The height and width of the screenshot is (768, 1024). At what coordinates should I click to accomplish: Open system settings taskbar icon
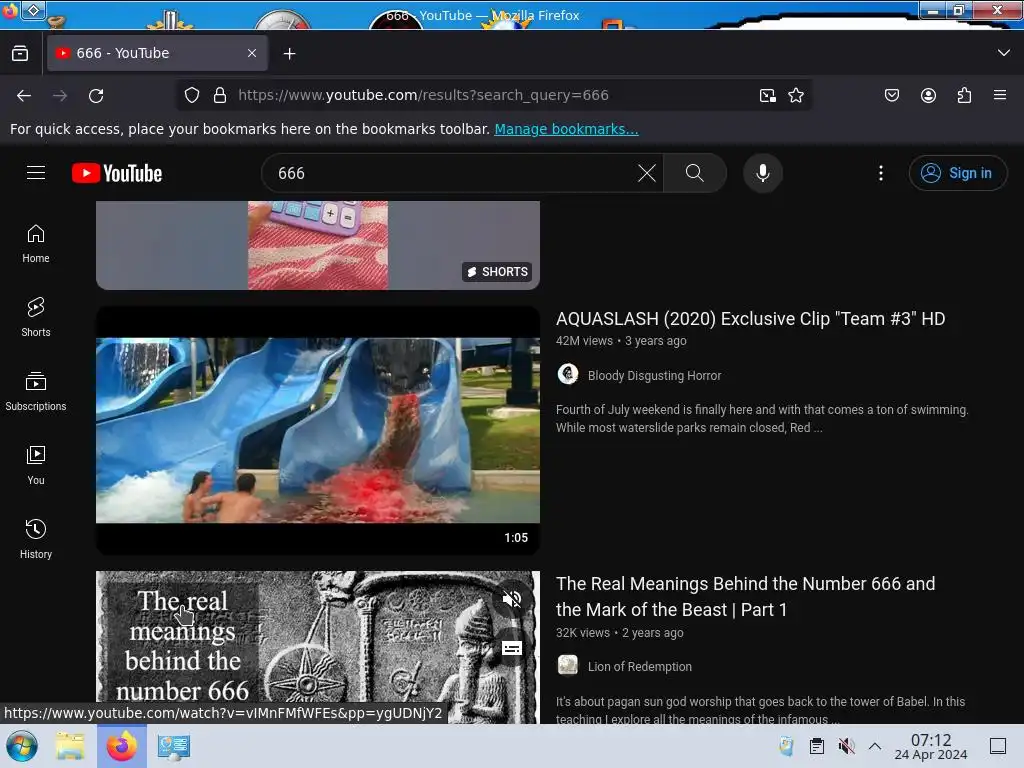click(174, 746)
